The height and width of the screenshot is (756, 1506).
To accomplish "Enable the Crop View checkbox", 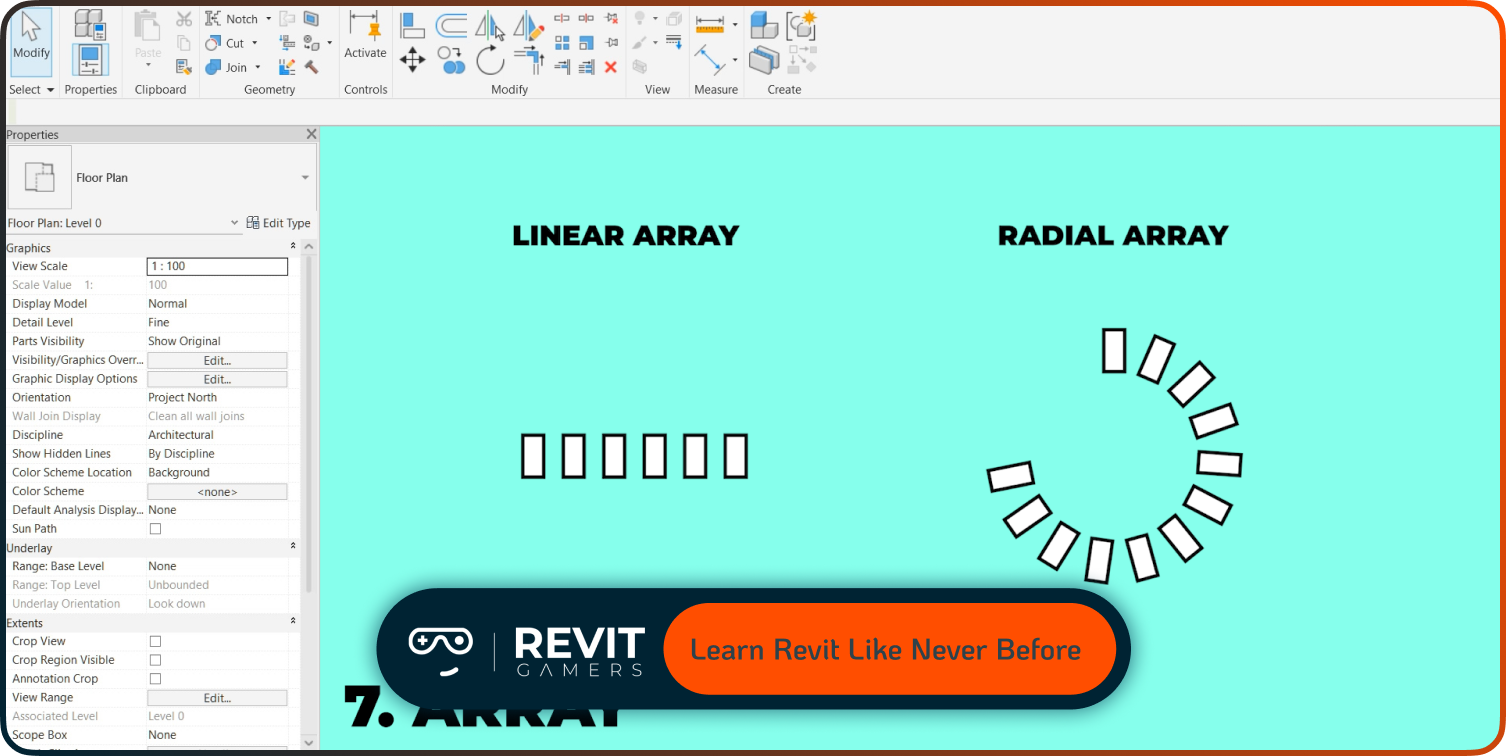I will click(155, 641).
